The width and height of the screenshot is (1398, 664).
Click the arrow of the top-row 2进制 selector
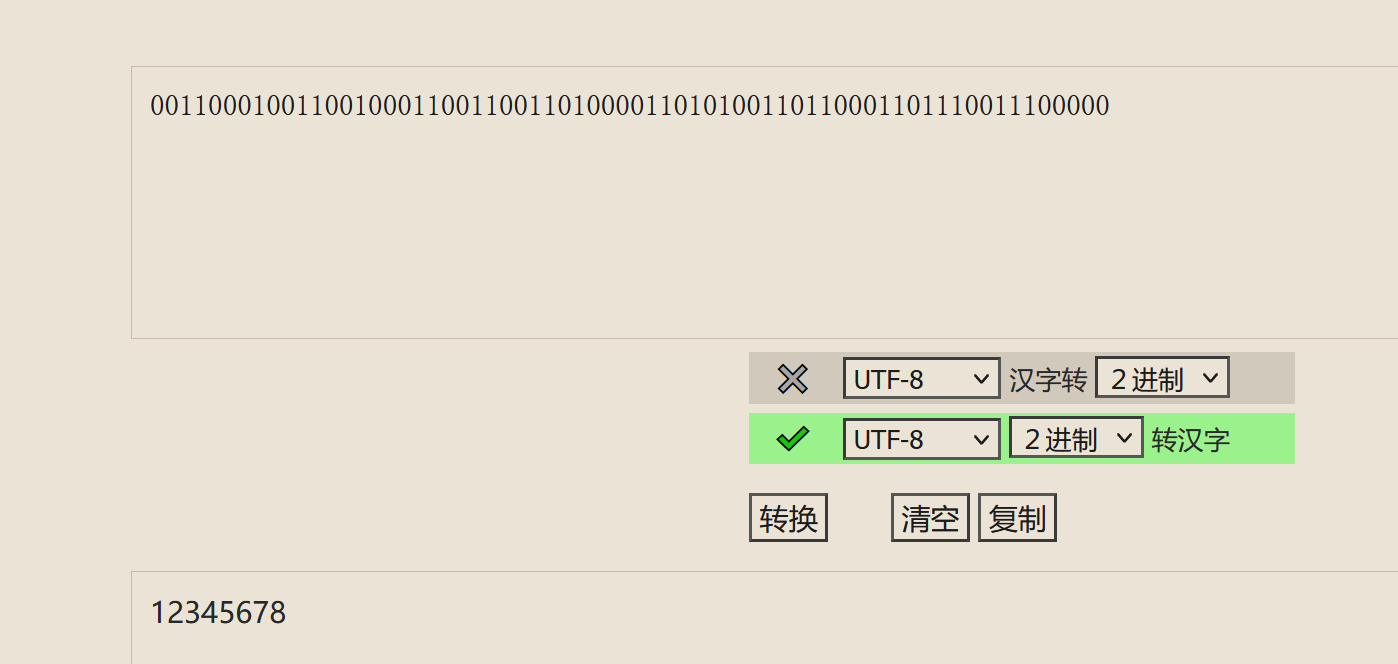pyautogui.click(x=1211, y=378)
